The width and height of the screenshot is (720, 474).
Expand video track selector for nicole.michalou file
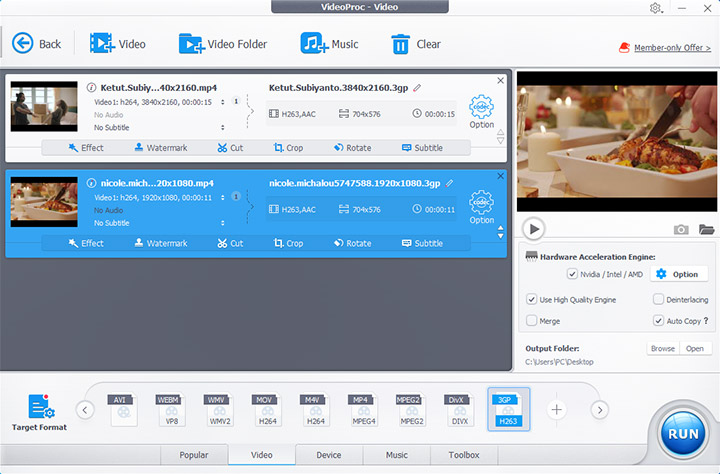point(223,198)
